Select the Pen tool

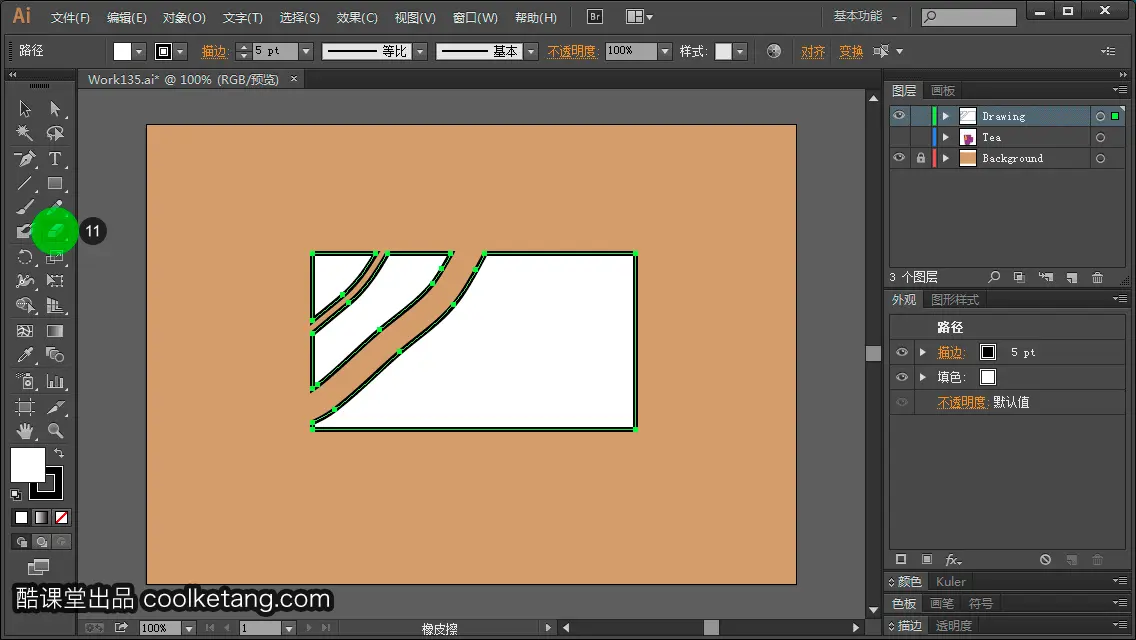25,159
